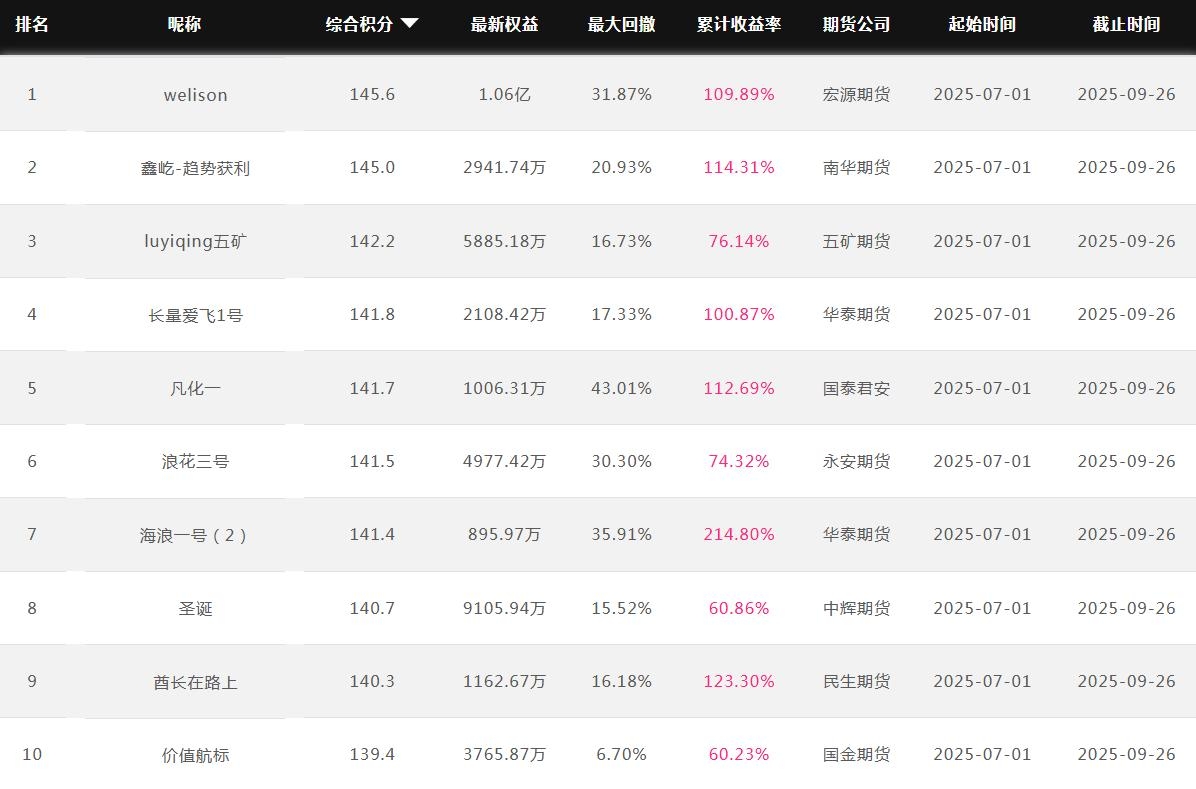Sort table by 最新权益 column header
Image resolution: width=1196 pixels, height=789 pixels.
point(504,24)
